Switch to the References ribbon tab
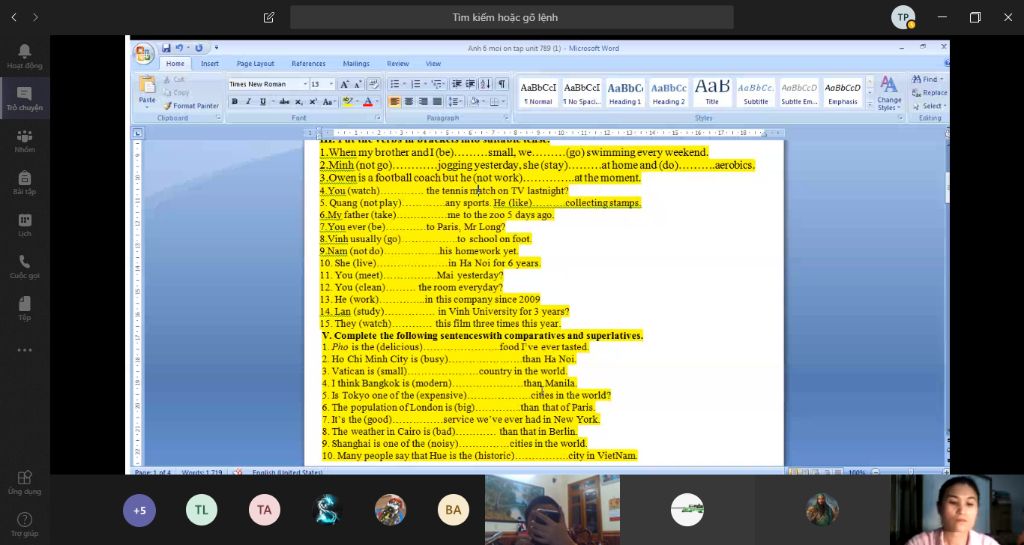The width and height of the screenshot is (1024, 545). [x=308, y=63]
